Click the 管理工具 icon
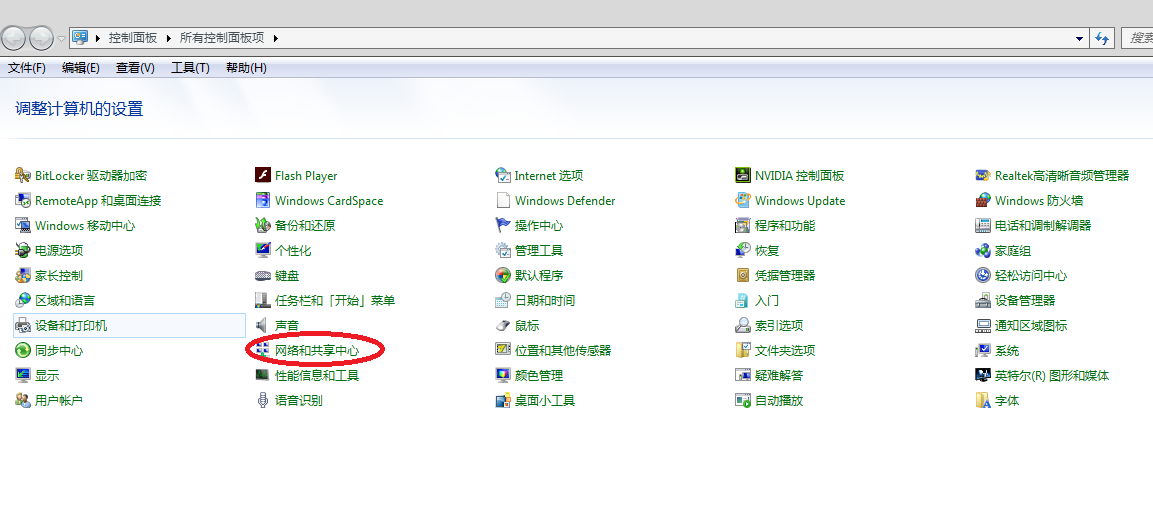Viewport: 1153px width, 515px height. coord(503,250)
